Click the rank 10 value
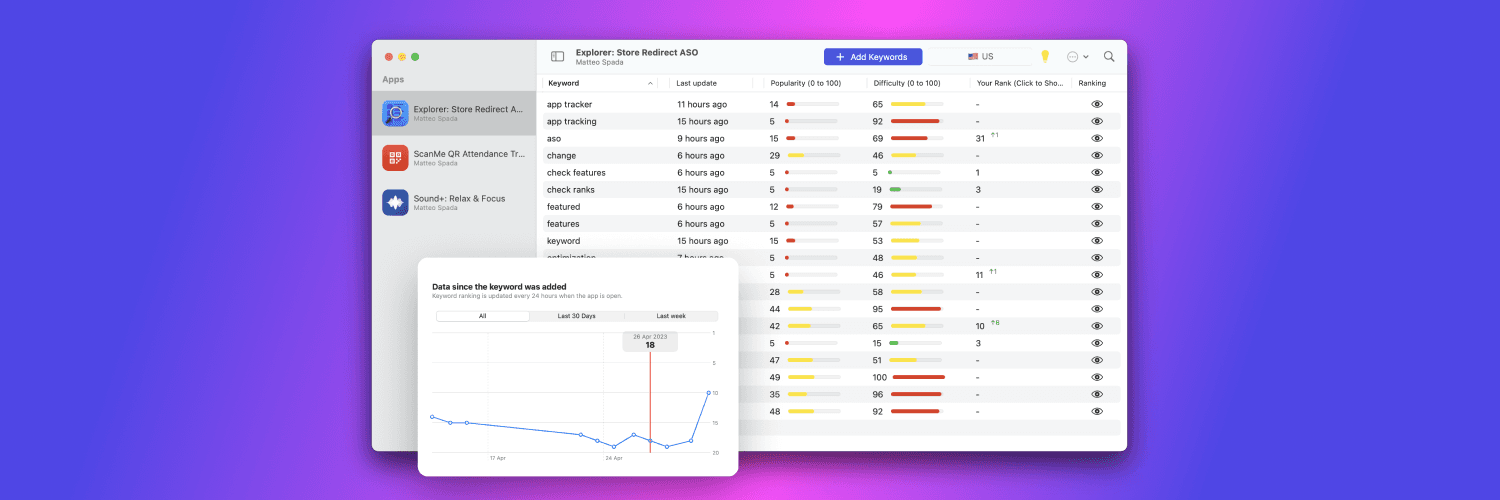1500x500 pixels. click(x=980, y=326)
